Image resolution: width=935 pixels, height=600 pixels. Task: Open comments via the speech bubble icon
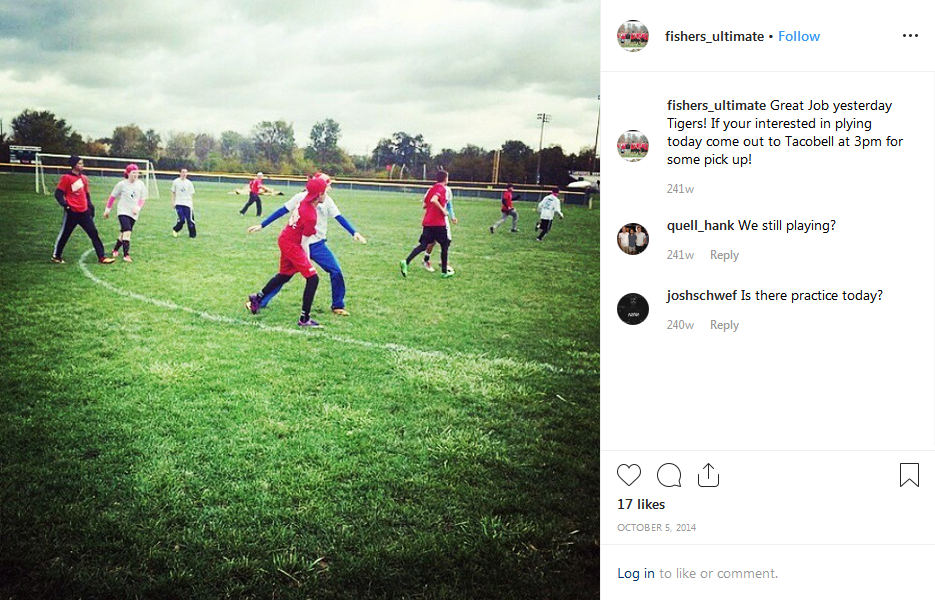pyautogui.click(x=669, y=475)
